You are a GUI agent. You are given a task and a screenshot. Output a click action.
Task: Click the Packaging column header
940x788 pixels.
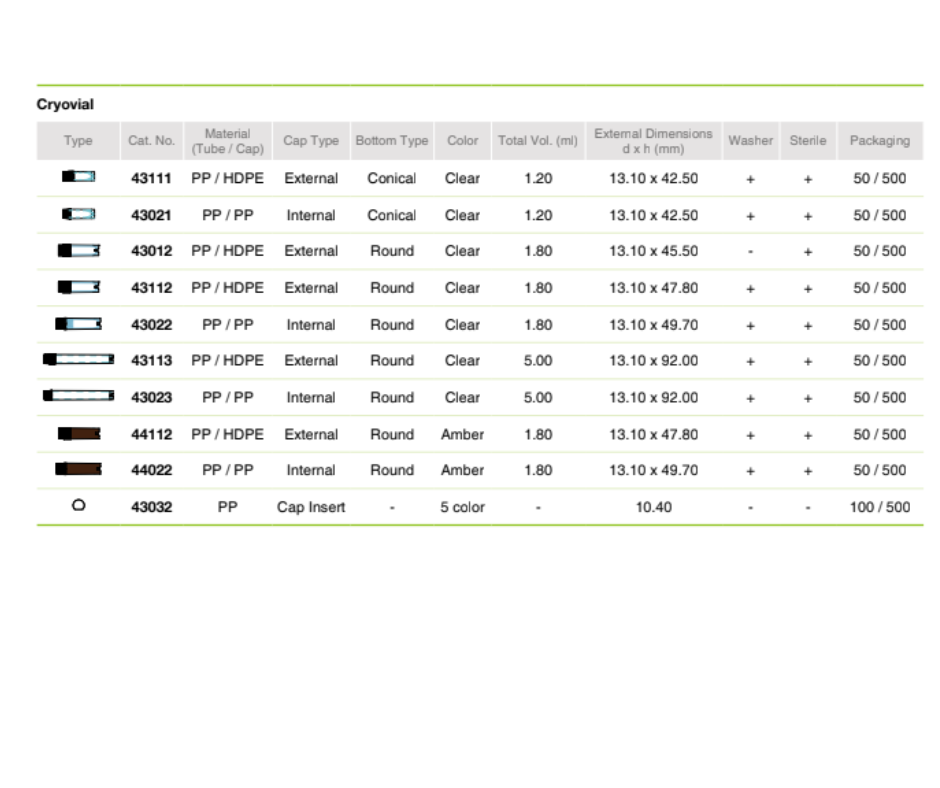pos(879,141)
